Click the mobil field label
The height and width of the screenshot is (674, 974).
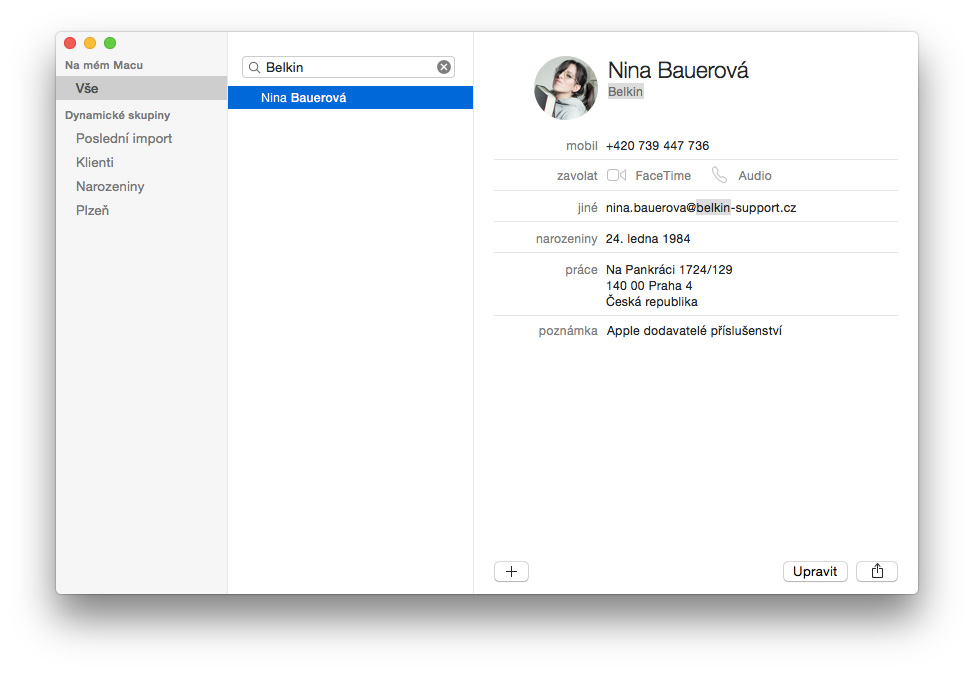coord(581,145)
